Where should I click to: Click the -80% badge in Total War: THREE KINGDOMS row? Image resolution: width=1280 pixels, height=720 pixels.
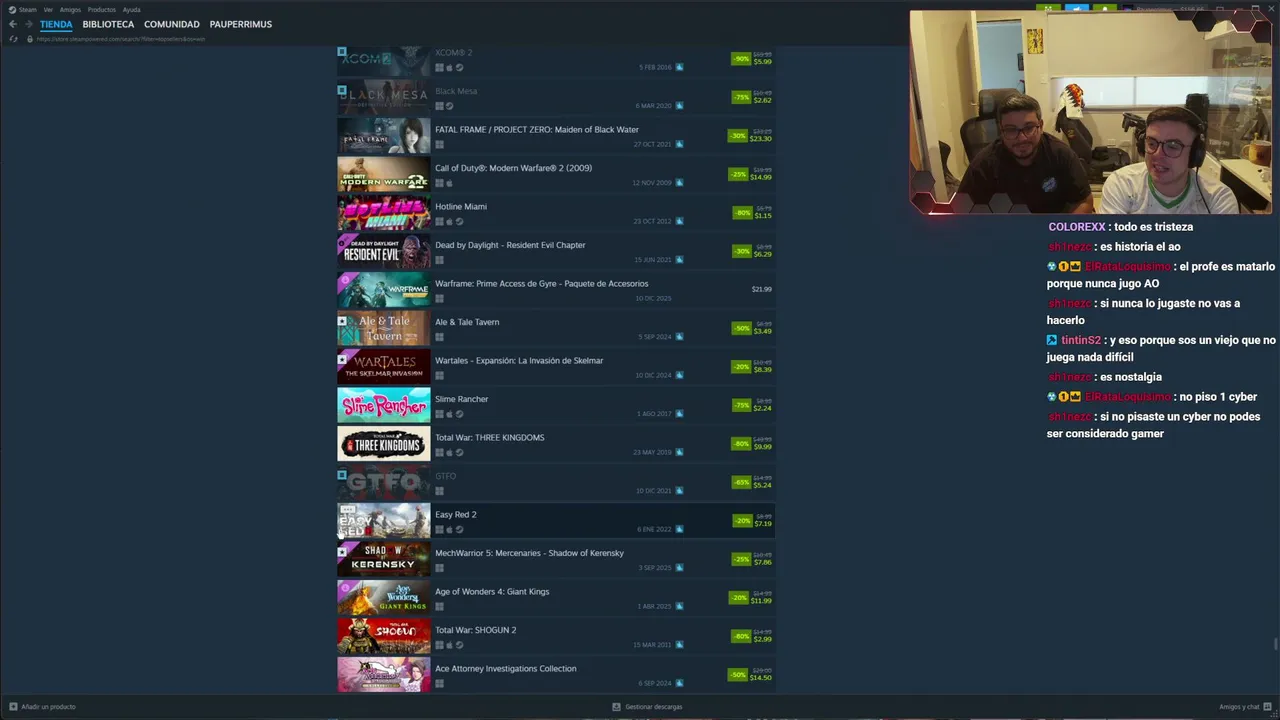pyautogui.click(x=741, y=443)
